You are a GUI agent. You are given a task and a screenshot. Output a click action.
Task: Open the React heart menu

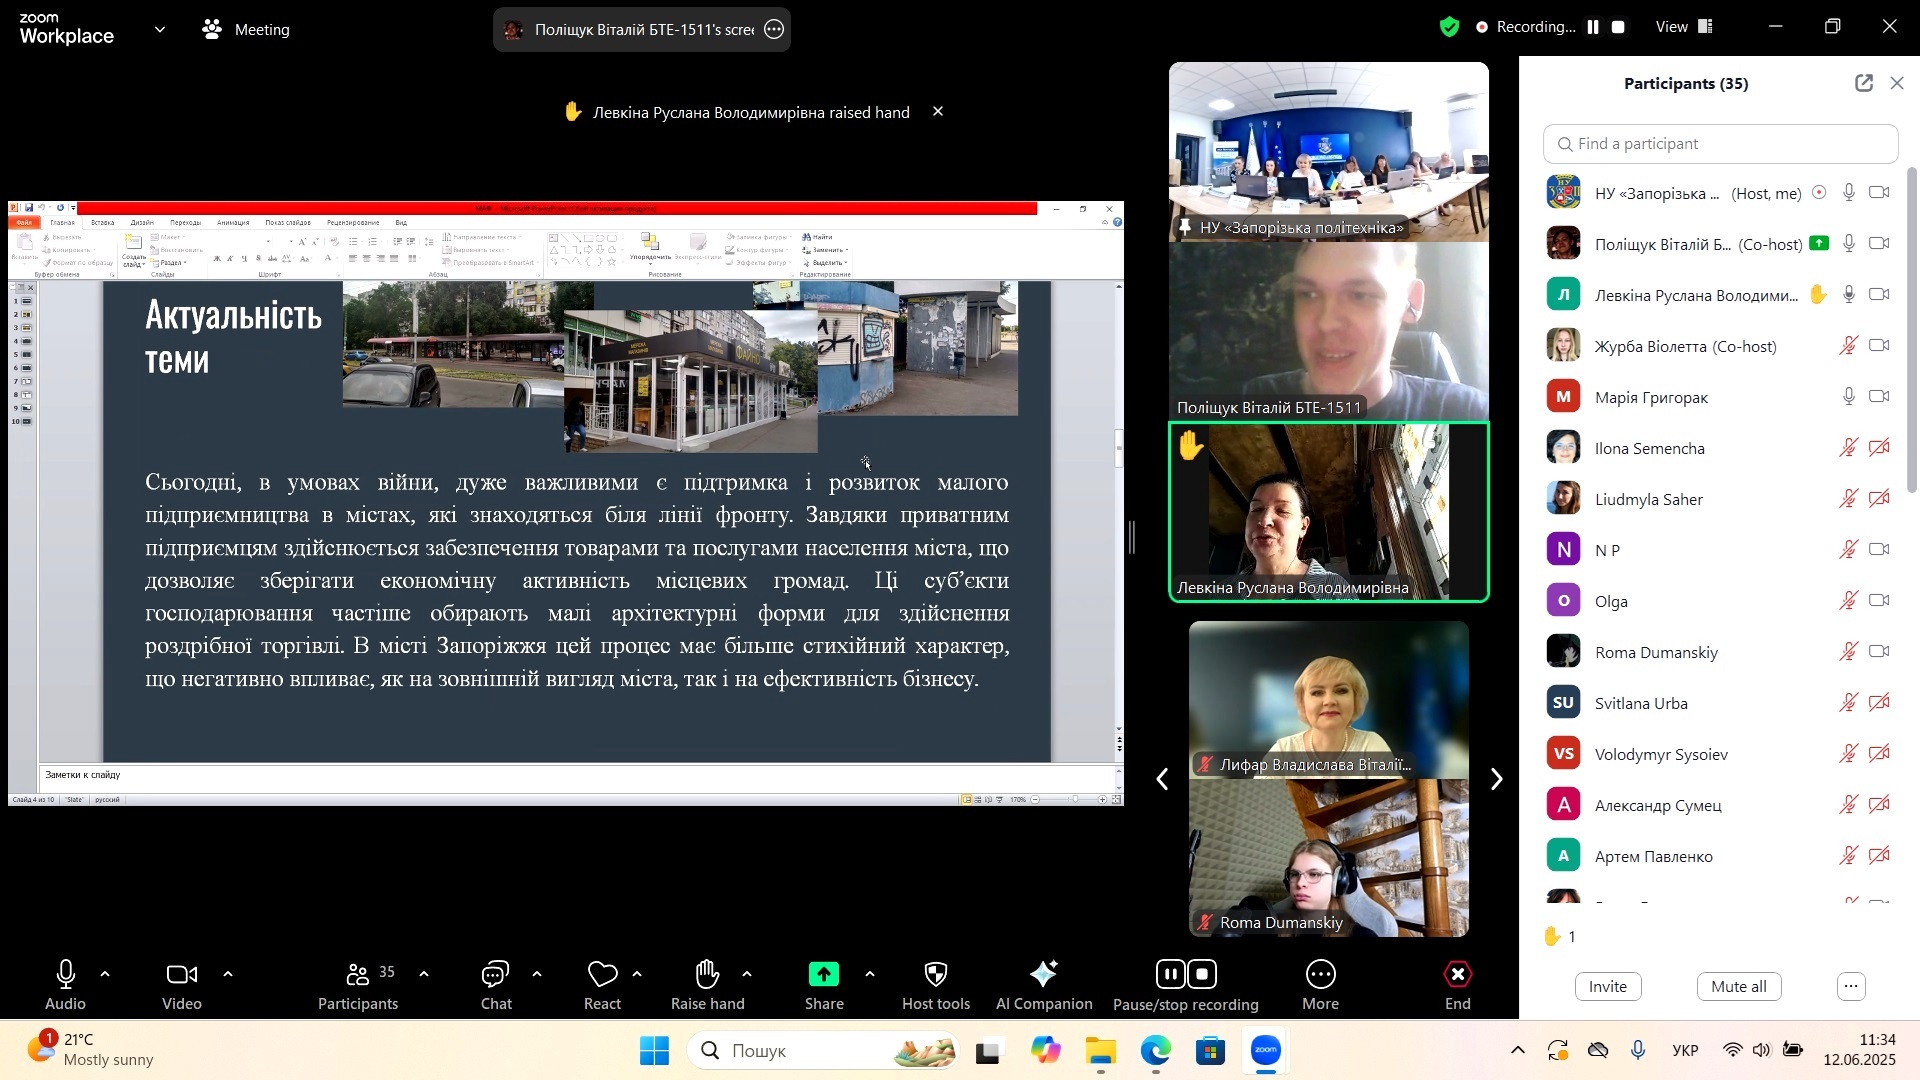(602, 976)
